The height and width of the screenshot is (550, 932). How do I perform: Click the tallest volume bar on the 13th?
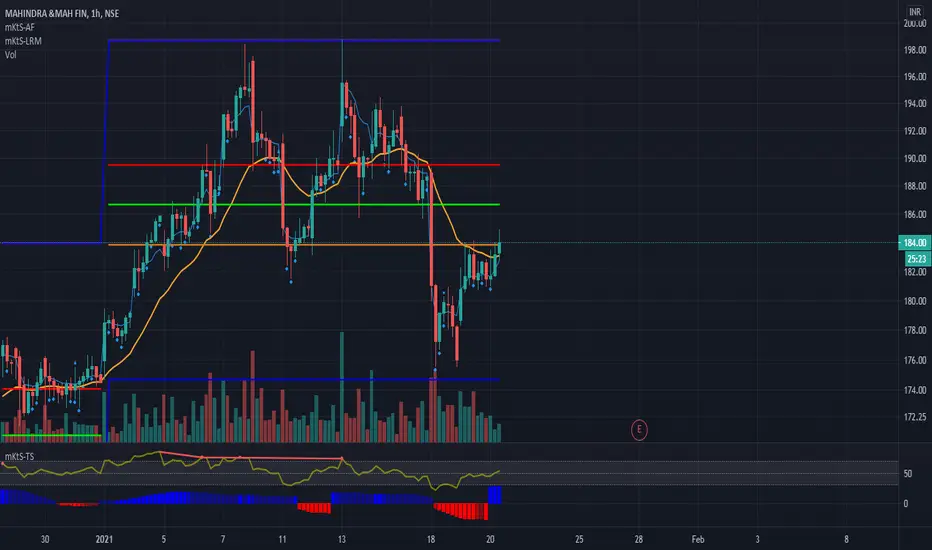342,387
